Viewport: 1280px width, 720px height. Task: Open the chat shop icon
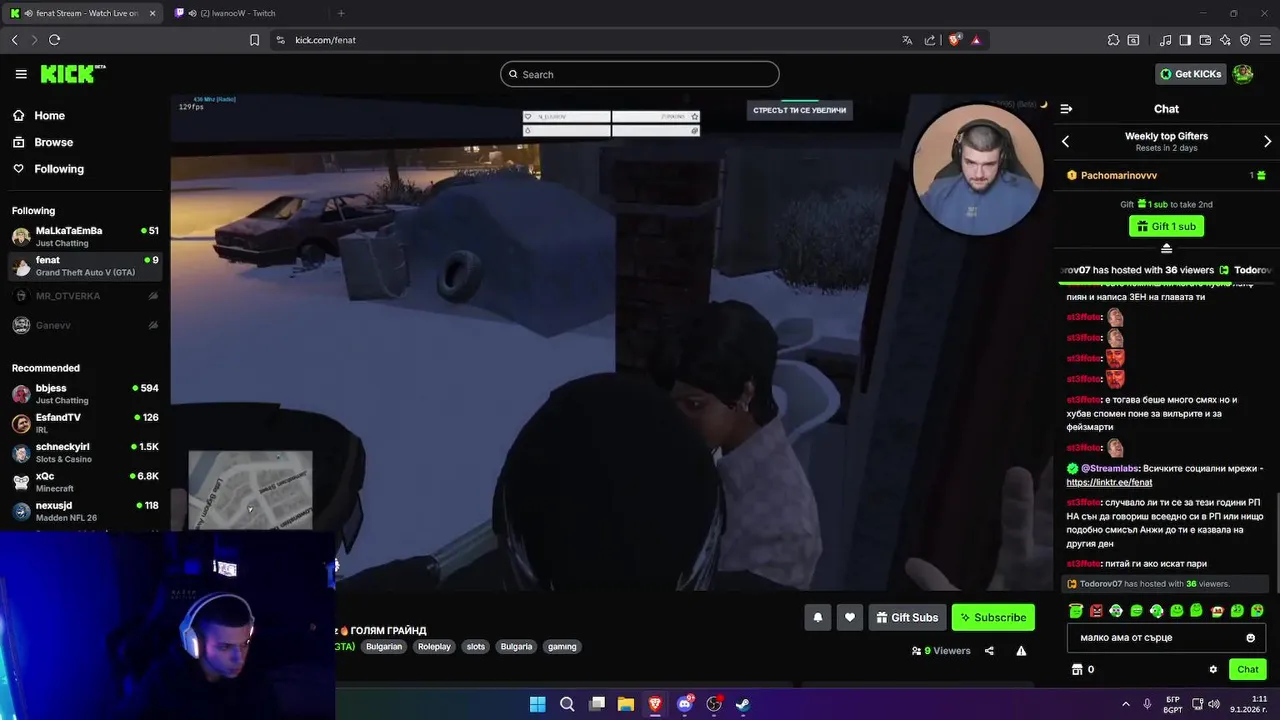(1077, 670)
